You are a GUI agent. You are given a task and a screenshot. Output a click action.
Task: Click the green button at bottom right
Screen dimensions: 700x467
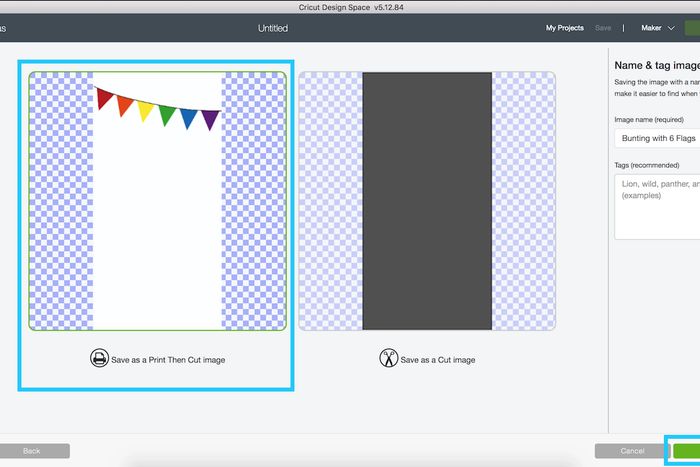(686, 451)
